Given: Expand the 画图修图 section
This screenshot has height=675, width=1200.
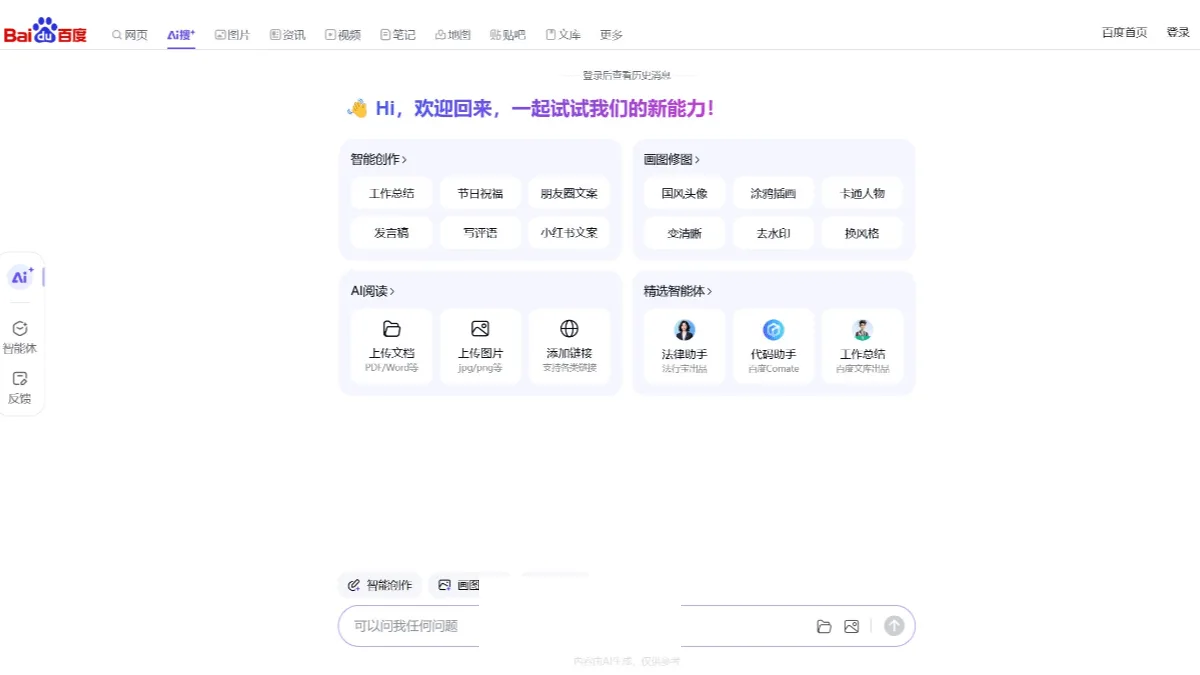Looking at the screenshot, I should [672, 159].
